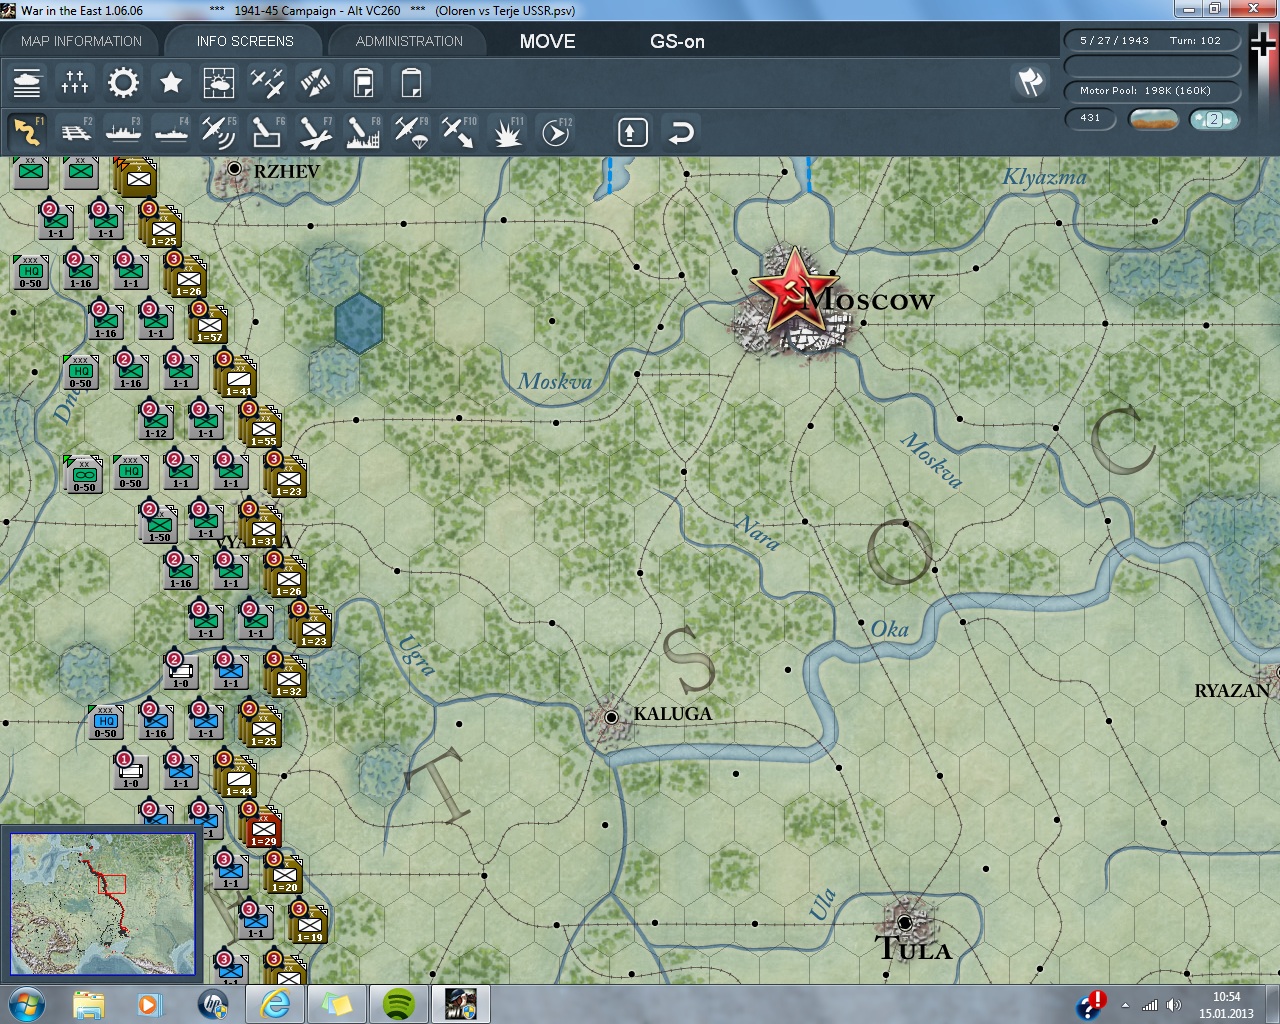Image resolution: width=1280 pixels, height=1024 pixels.
Task: Select the Moscow red star city
Action: 795,292
